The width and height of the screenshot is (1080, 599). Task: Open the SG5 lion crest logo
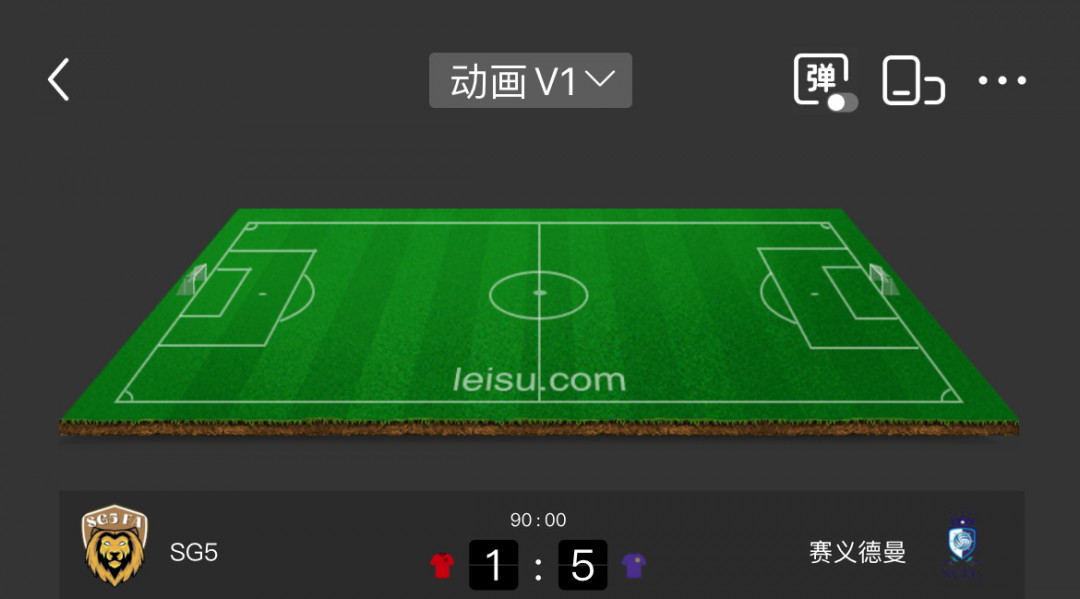tap(114, 545)
